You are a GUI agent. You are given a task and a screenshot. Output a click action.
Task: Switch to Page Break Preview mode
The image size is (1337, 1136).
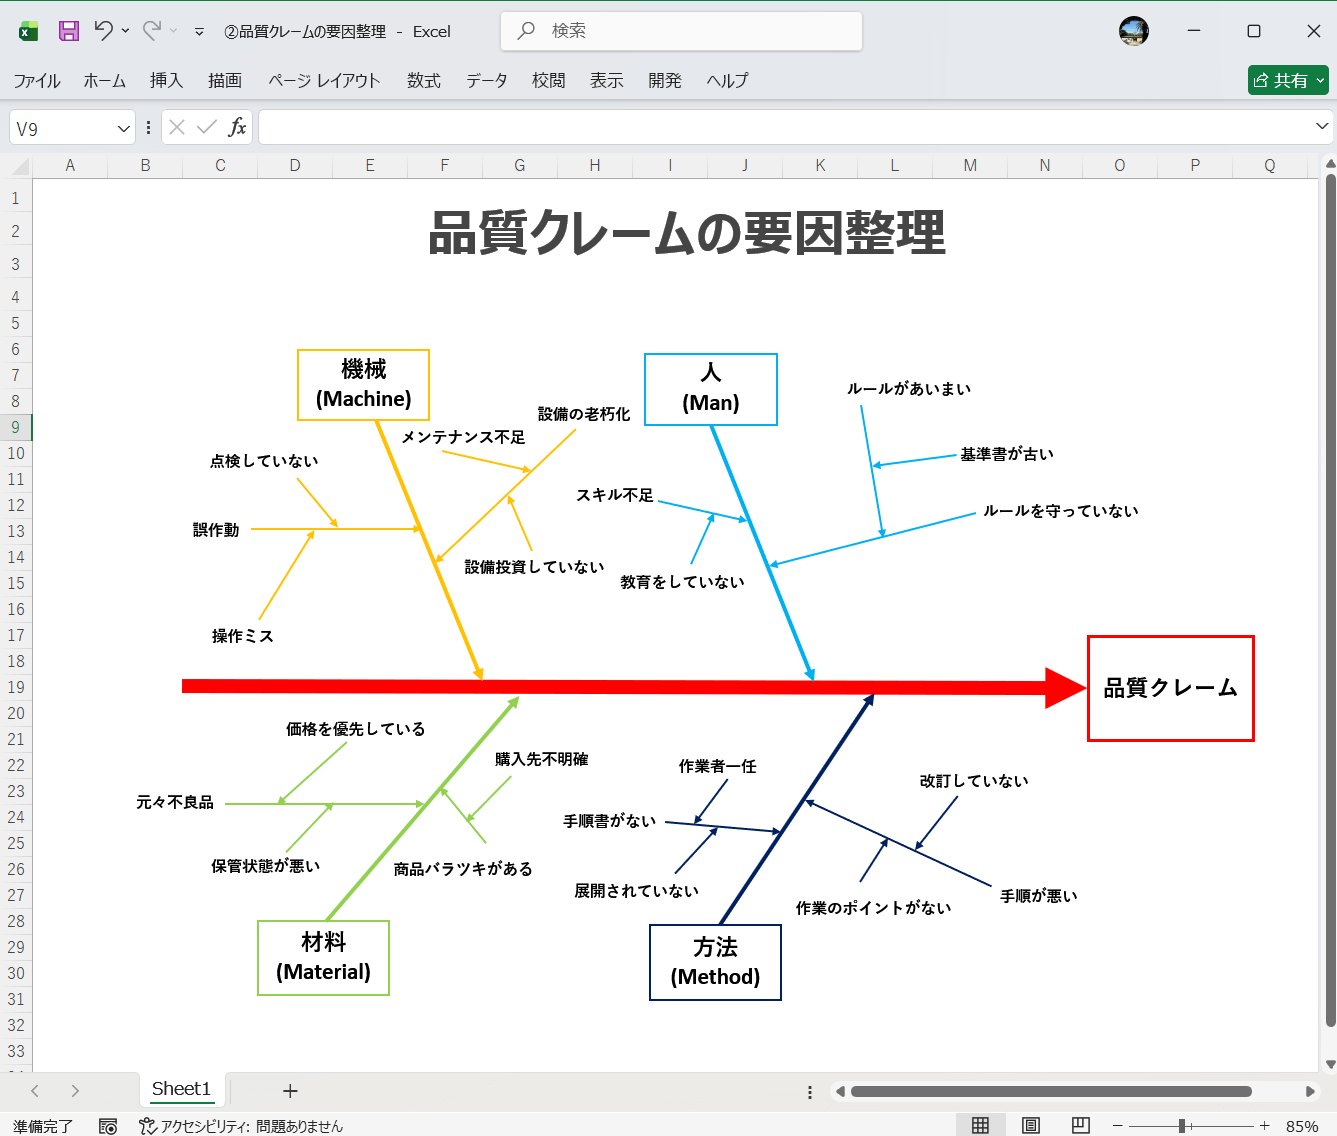click(1079, 1125)
